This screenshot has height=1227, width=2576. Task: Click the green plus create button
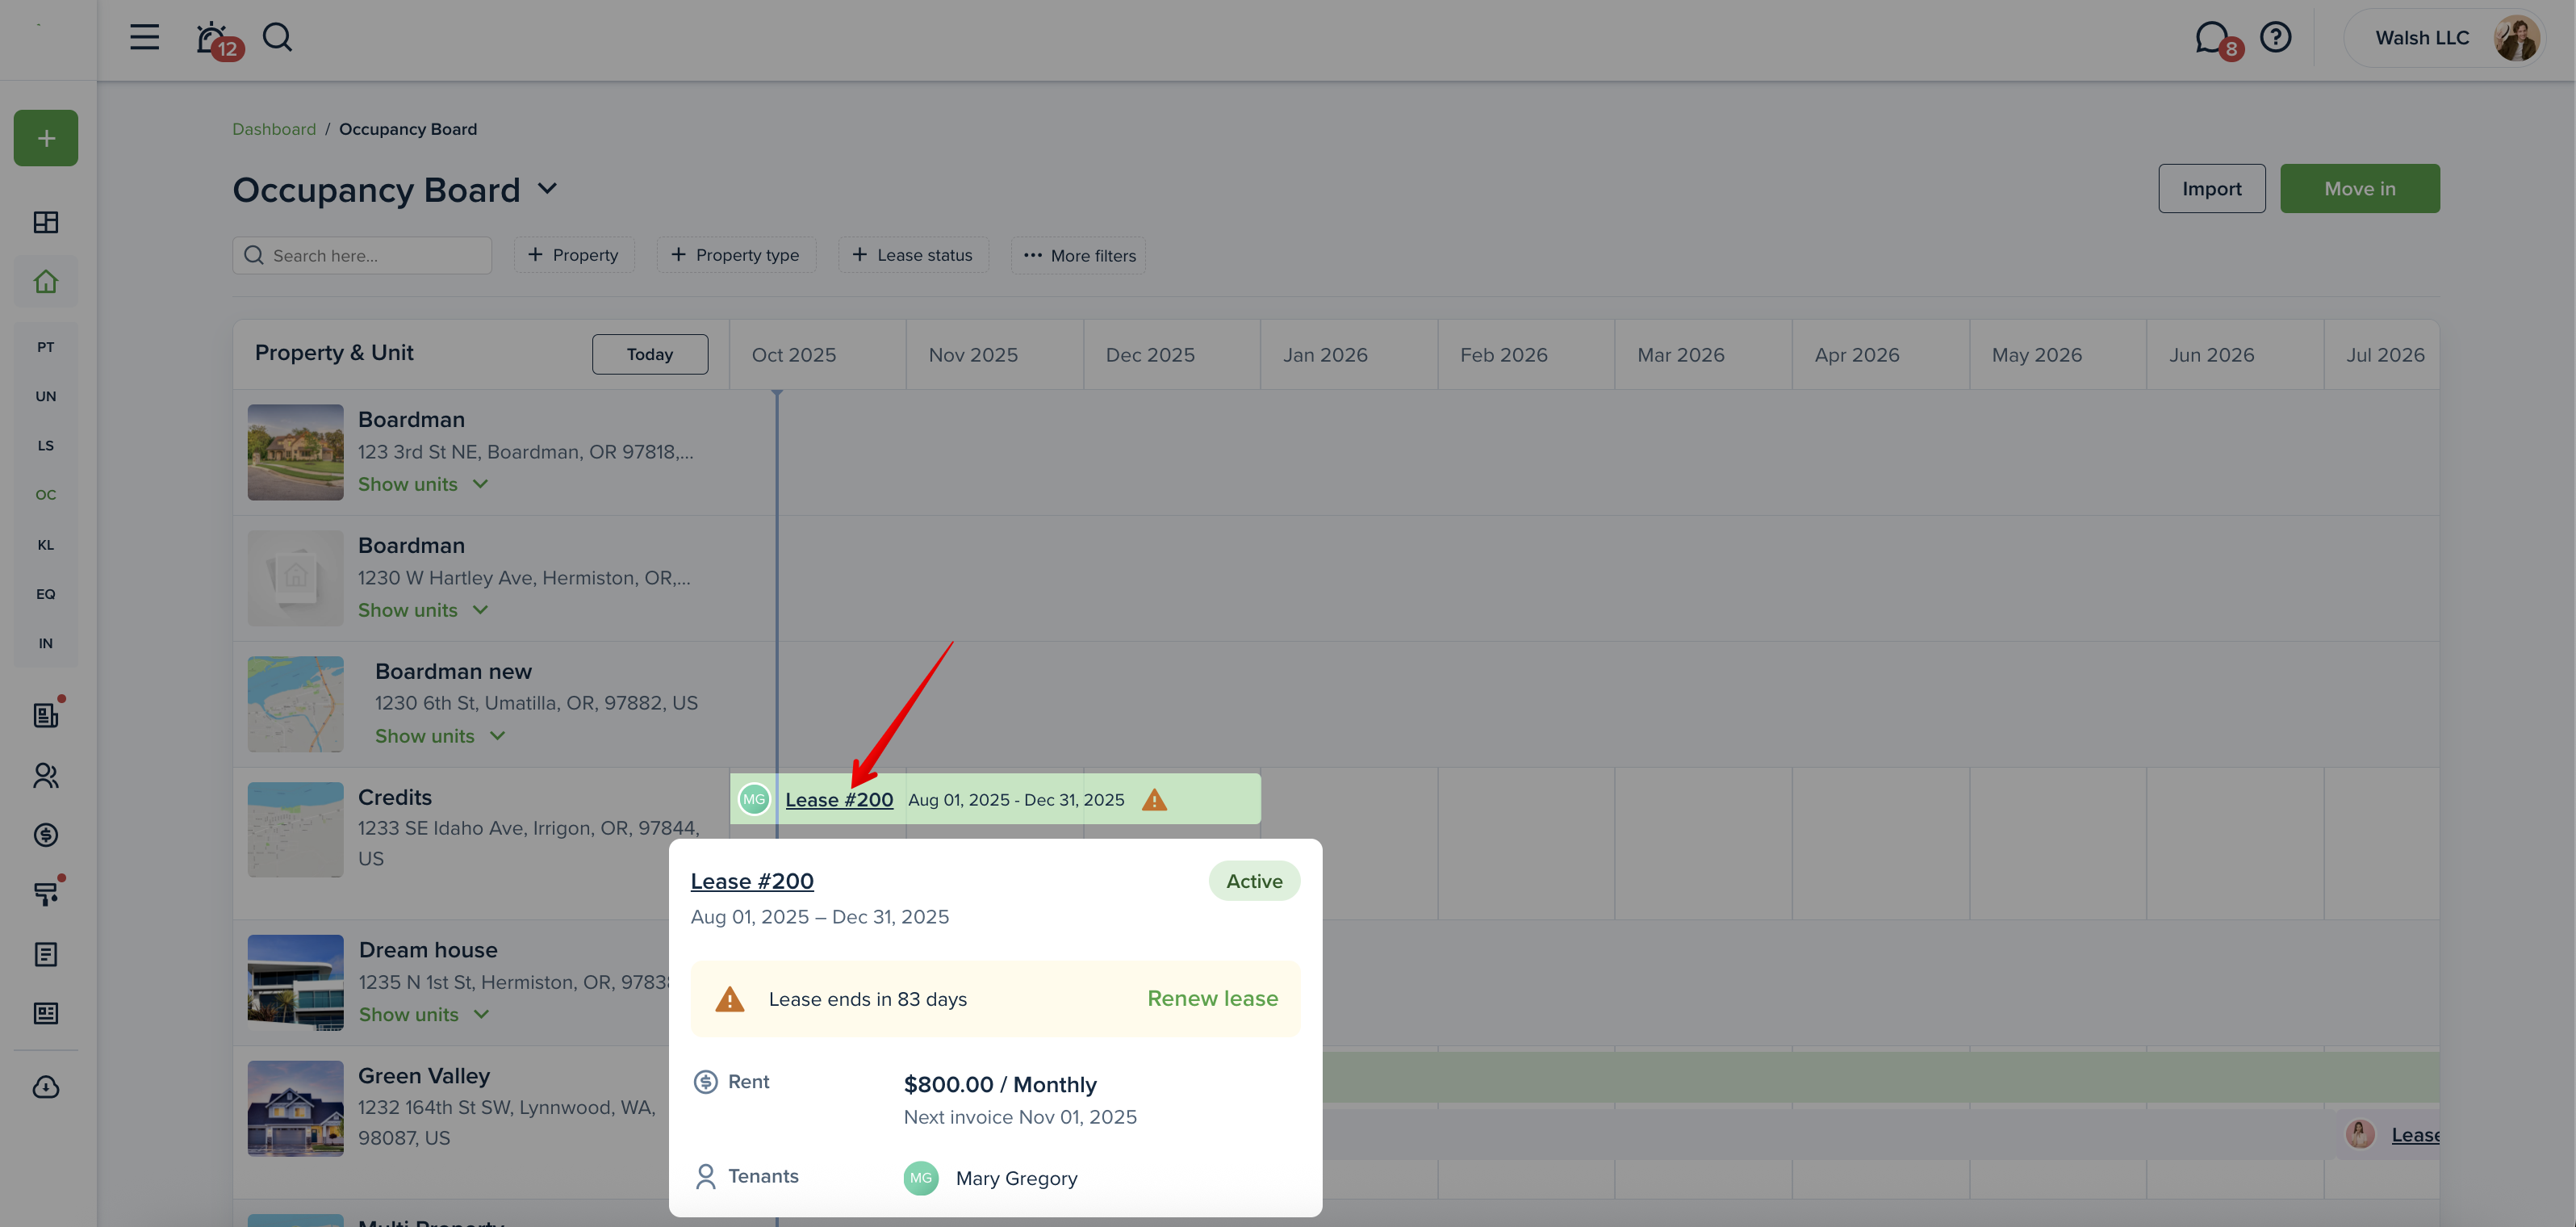tap(46, 138)
